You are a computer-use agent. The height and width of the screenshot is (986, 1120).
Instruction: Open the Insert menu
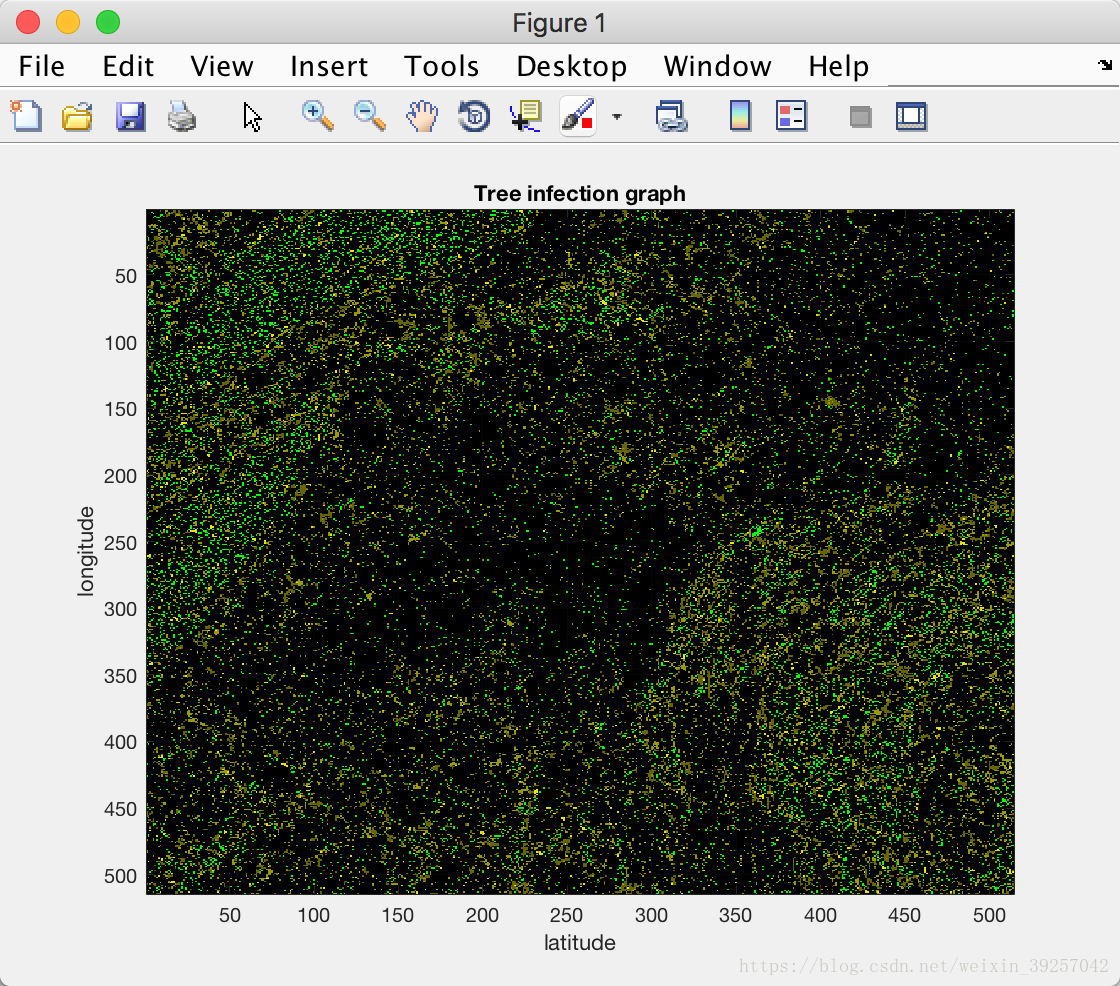pos(329,66)
